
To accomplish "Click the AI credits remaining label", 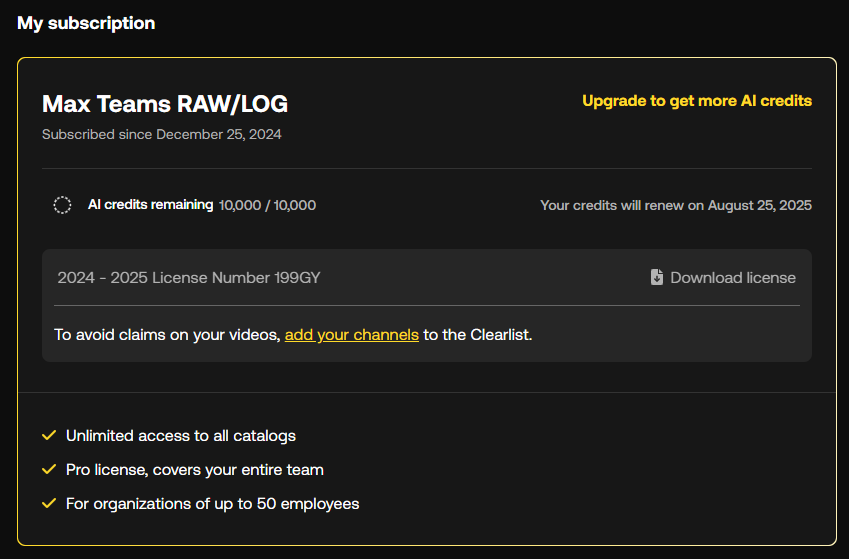I will (x=150, y=205).
